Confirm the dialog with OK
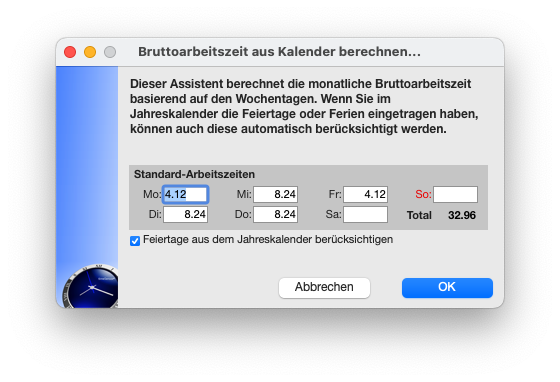 (x=447, y=288)
